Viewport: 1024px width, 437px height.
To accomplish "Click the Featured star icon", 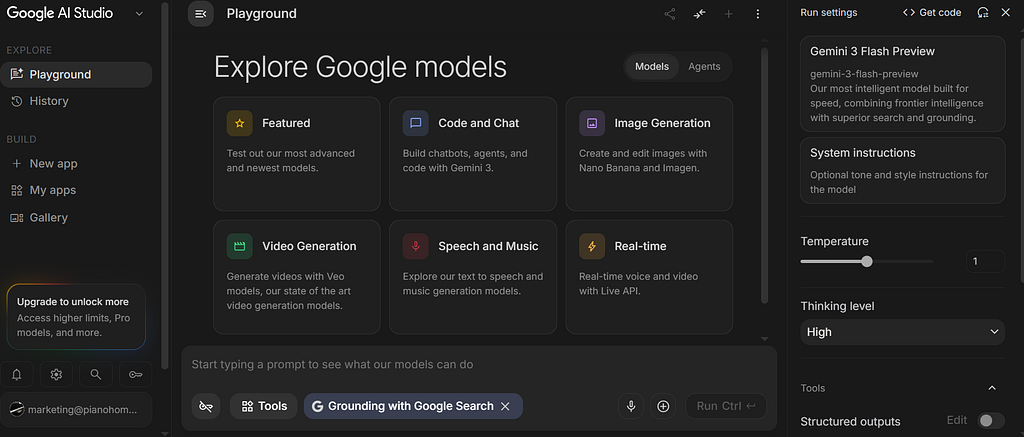I will 240,123.
